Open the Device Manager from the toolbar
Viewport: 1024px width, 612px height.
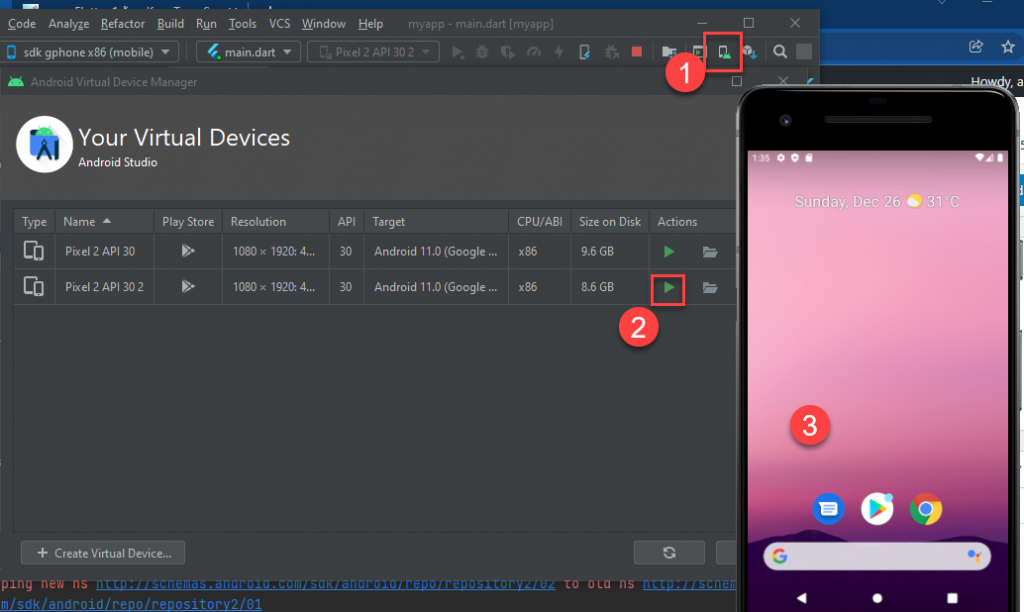coord(722,51)
